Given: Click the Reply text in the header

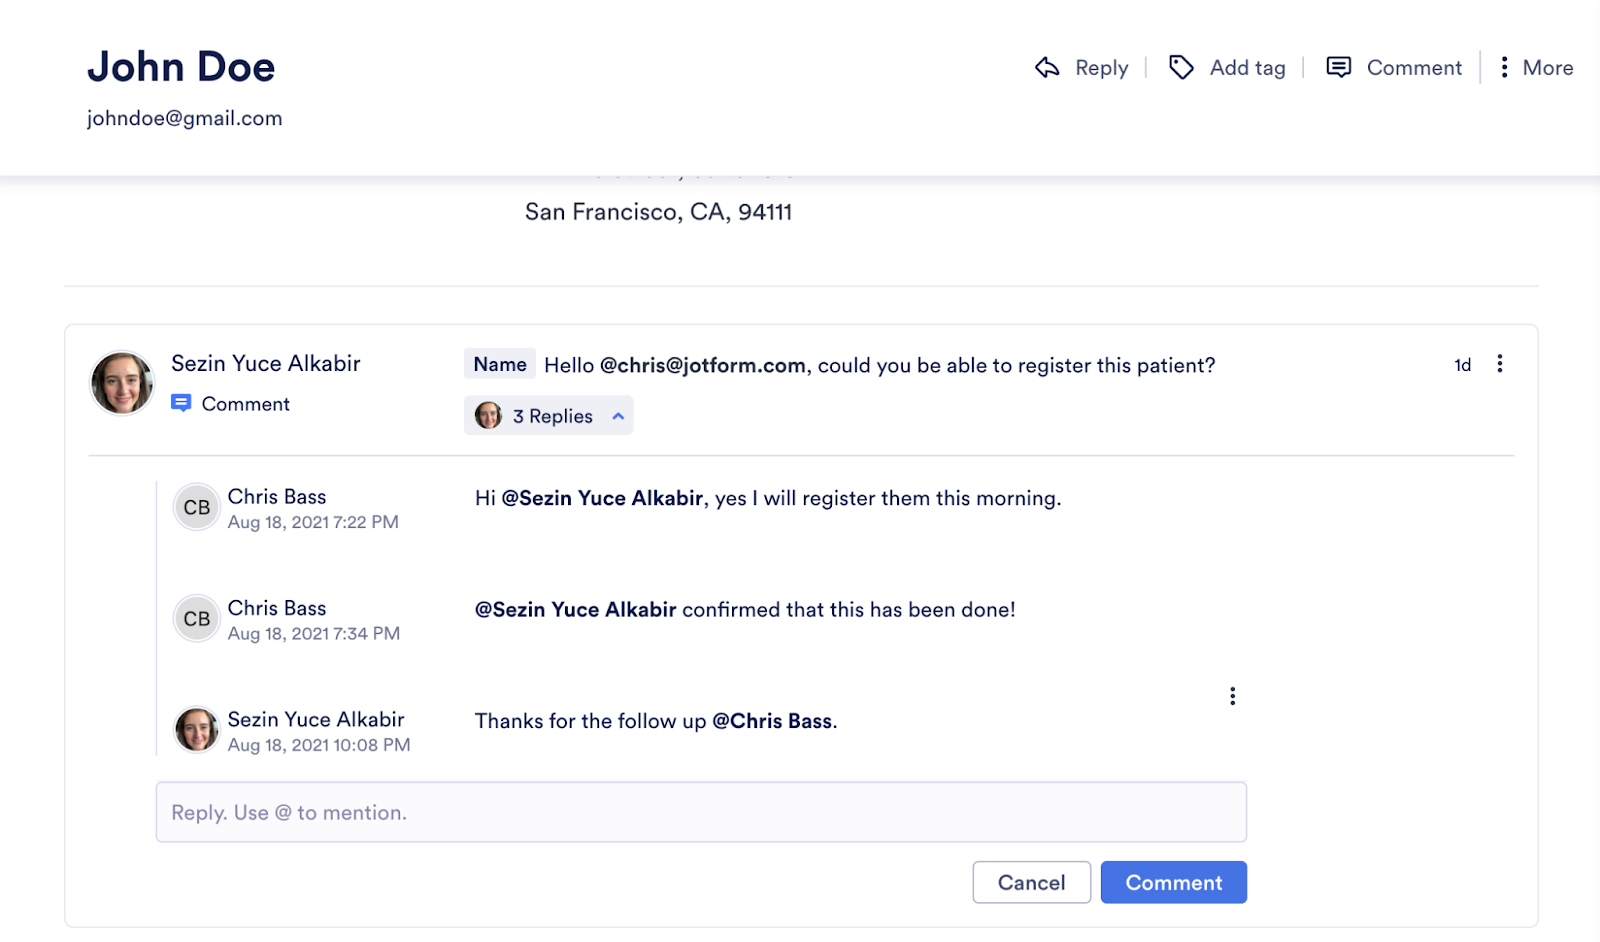Looking at the screenshot, I should coord(1101,68).
